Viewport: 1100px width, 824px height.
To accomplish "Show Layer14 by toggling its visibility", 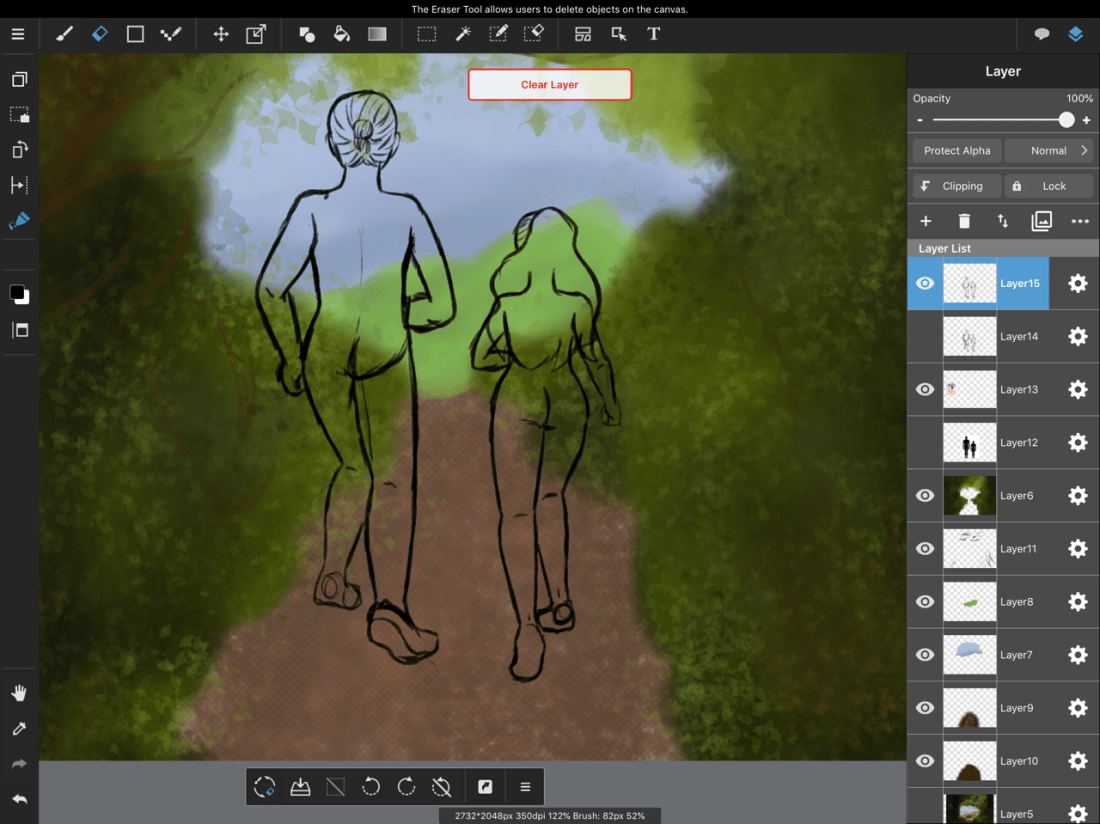I will 925,337.
